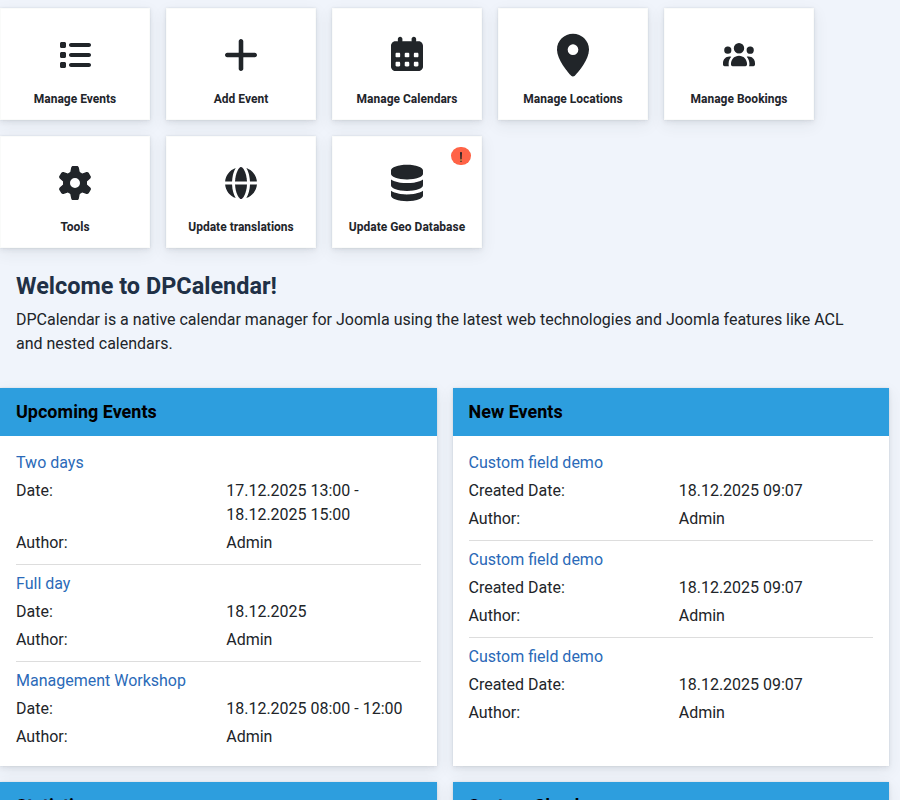Open the Full day event link
Viewport: 900px width, 800px height.
coord(43,583)
